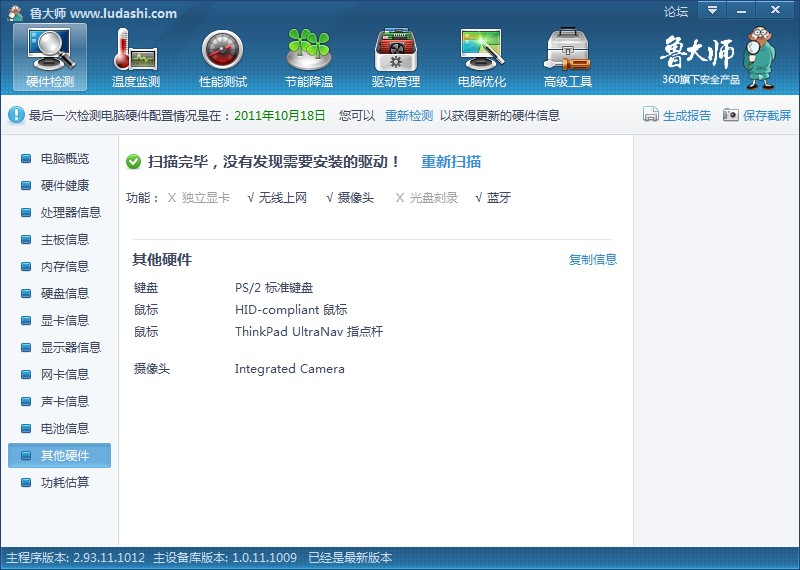
Task: Click the PS/2 标准键盘 value
Action: [274, 288]
